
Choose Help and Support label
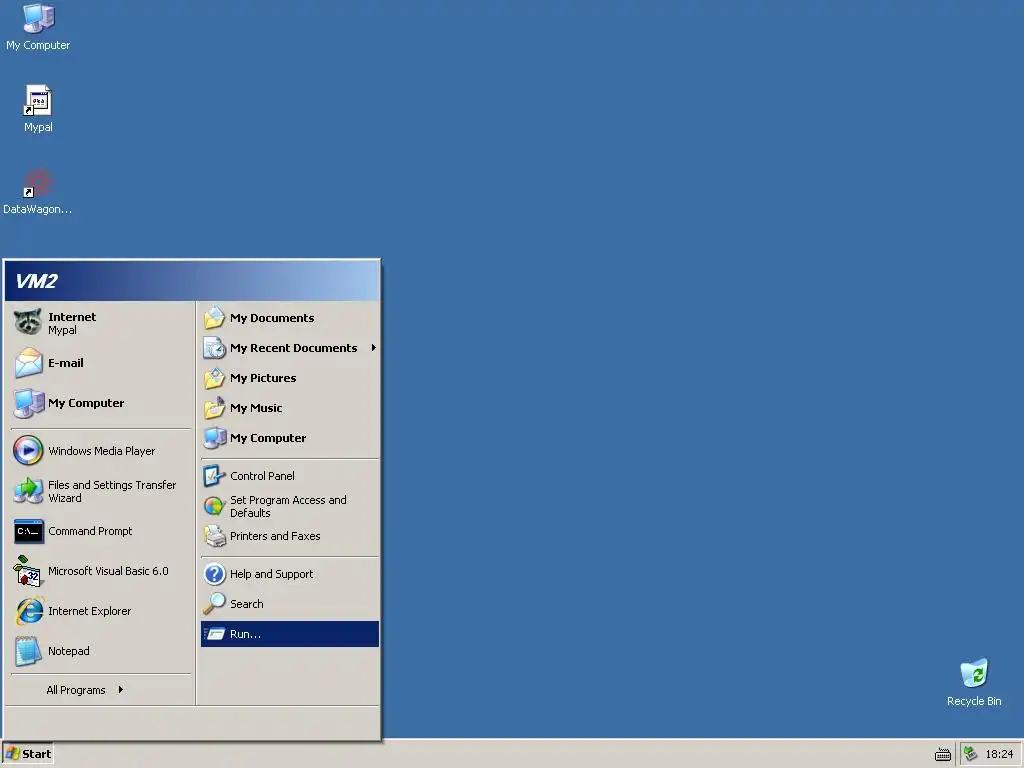tap(271, 574)
